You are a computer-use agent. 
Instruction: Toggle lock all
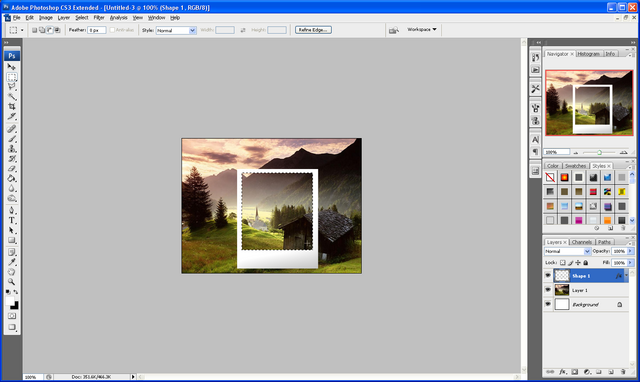coord(586,263)
